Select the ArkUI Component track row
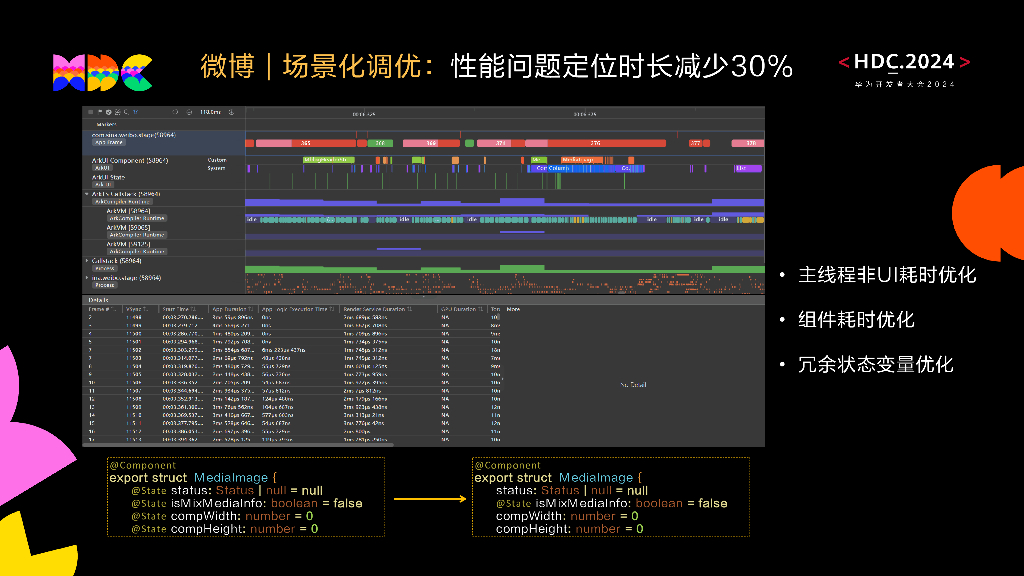Viewport: 1024px width, 576px height. pos(130,160)
